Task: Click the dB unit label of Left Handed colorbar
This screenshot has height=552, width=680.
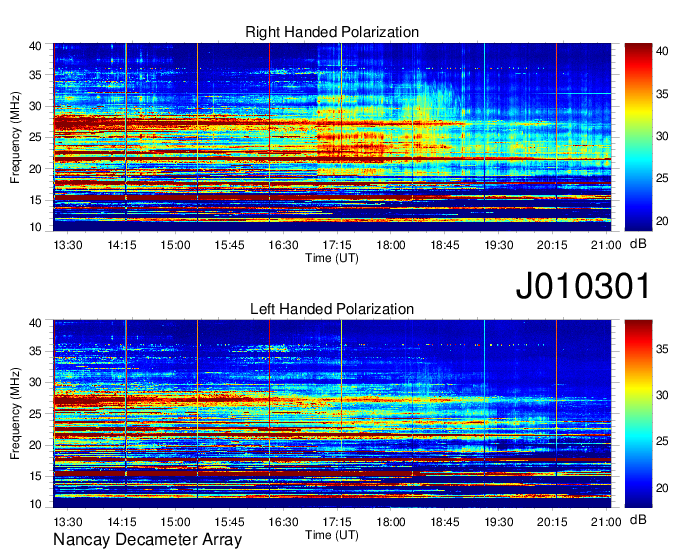Action: tap(638, 519)
